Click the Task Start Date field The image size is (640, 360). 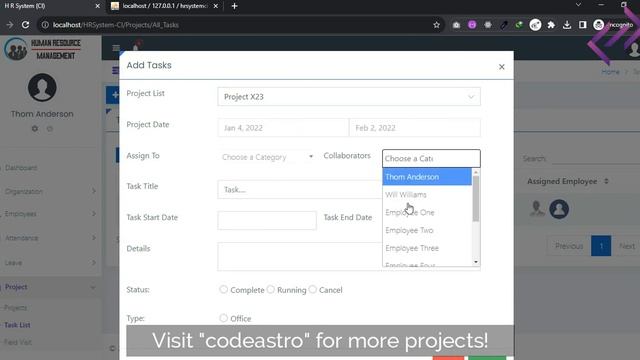click(x=267, y=220)
